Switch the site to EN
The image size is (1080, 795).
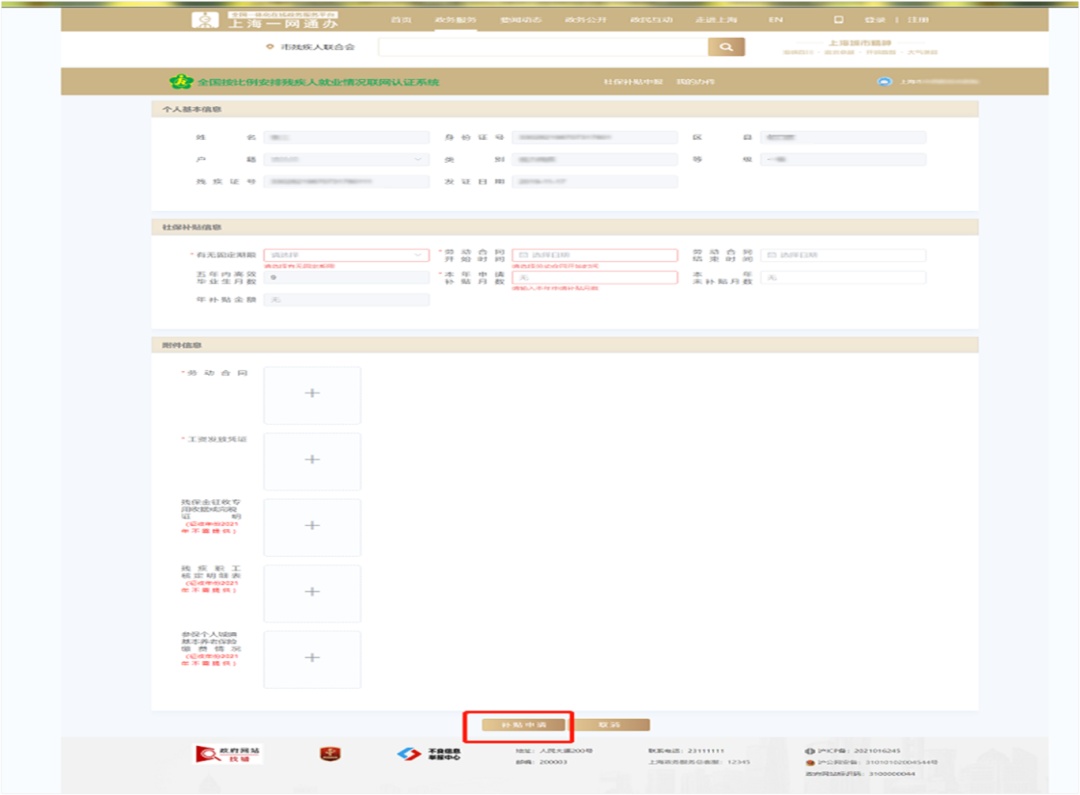click(x=776, y=20)
